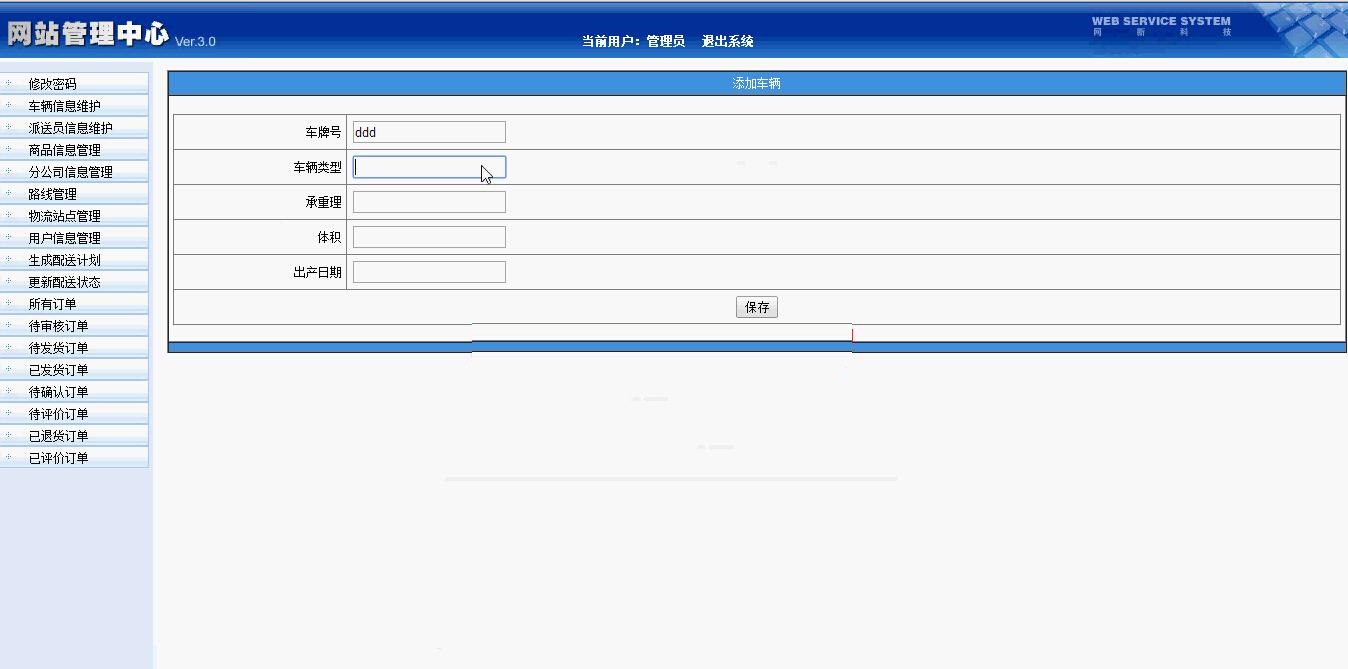1348x669 pixels.
Task: Click 生成配送计划 menu item
Action: (64, 260)
